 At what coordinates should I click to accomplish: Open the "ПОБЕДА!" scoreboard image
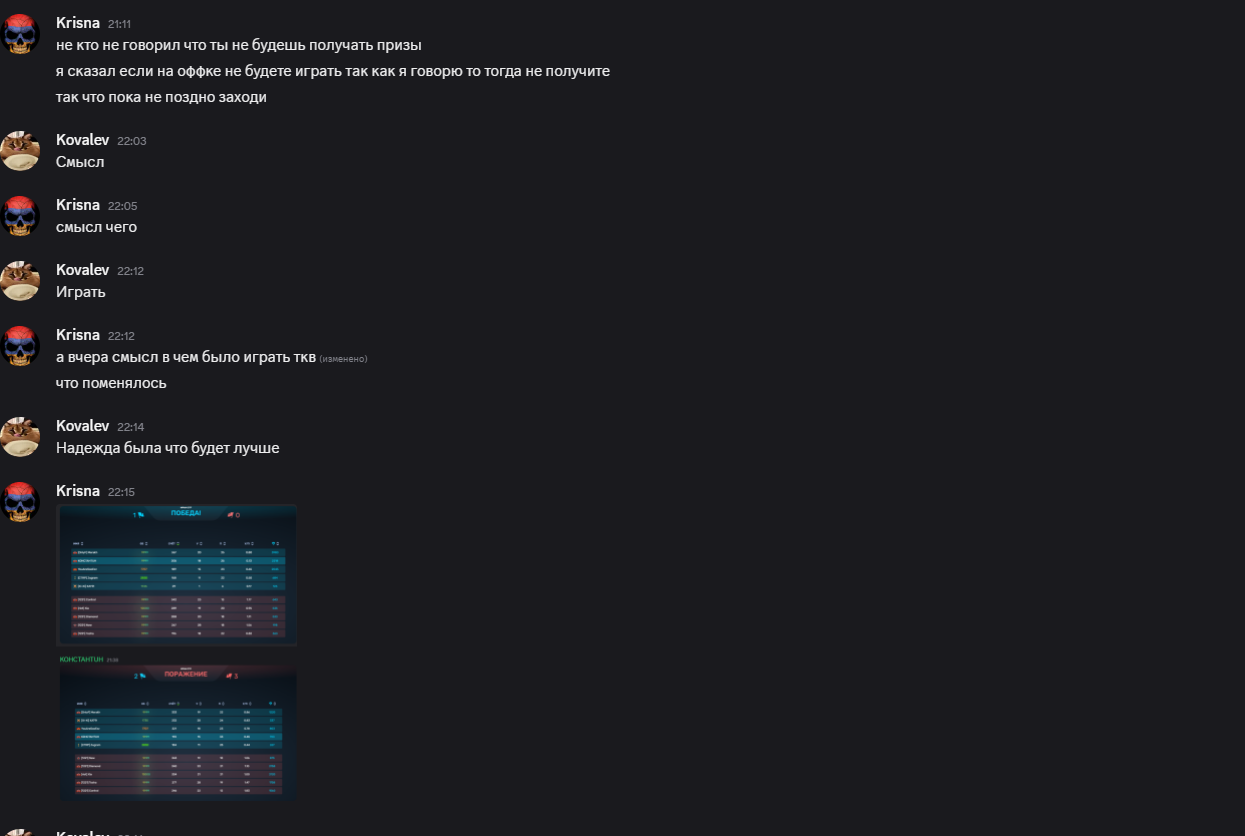click(177, 575)
